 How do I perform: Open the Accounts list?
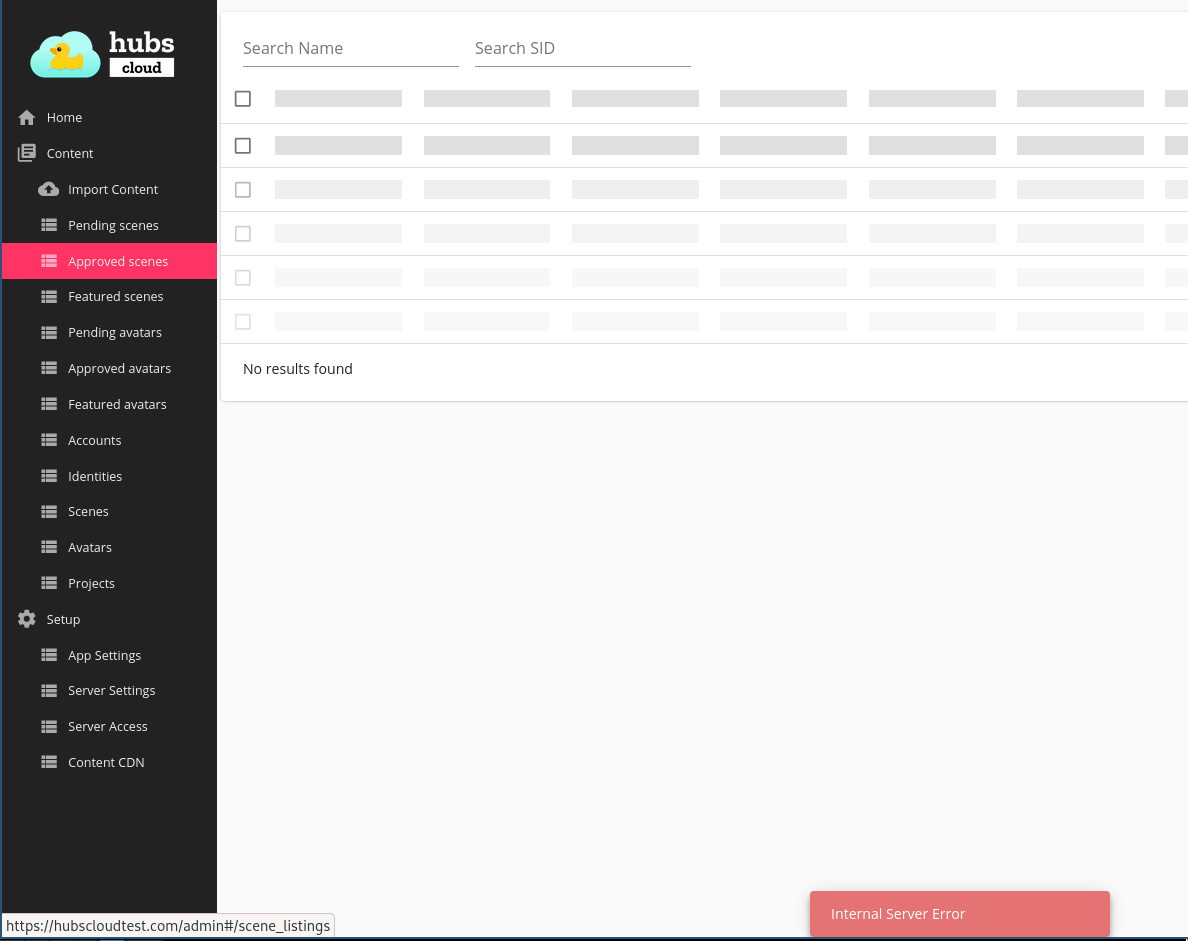[109, 440]
